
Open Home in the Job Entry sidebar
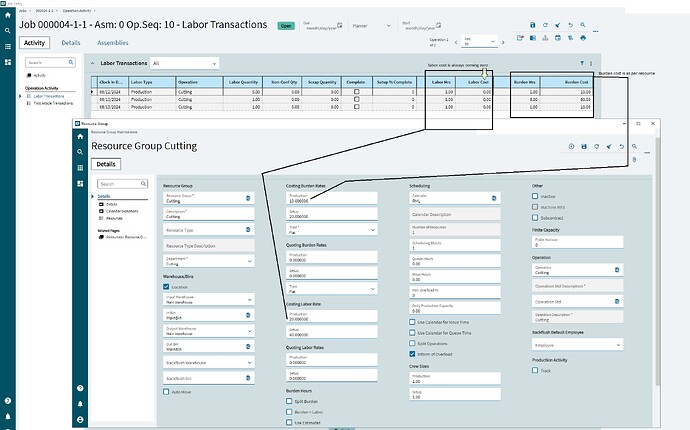[x=7, y=15]
